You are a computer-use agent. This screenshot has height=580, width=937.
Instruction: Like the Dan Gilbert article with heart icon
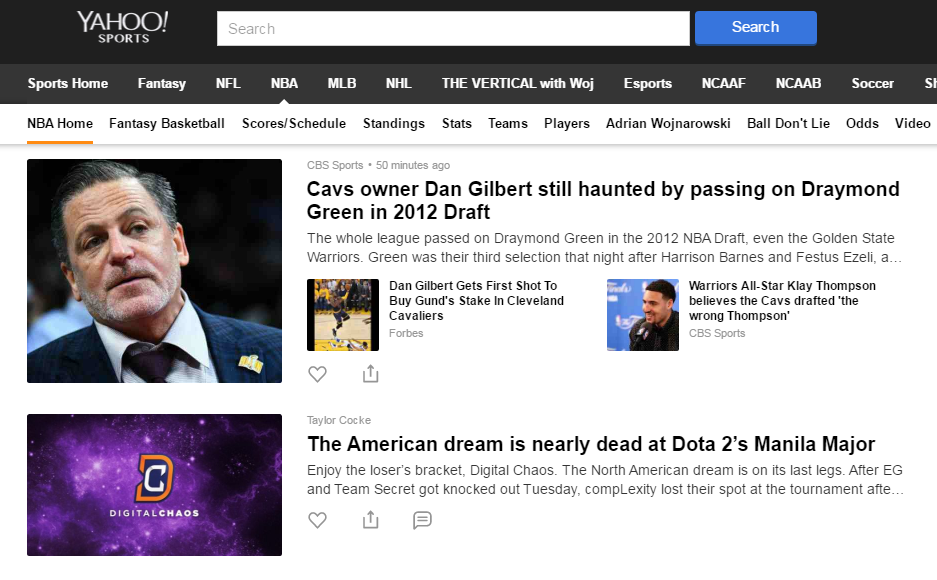317,374
